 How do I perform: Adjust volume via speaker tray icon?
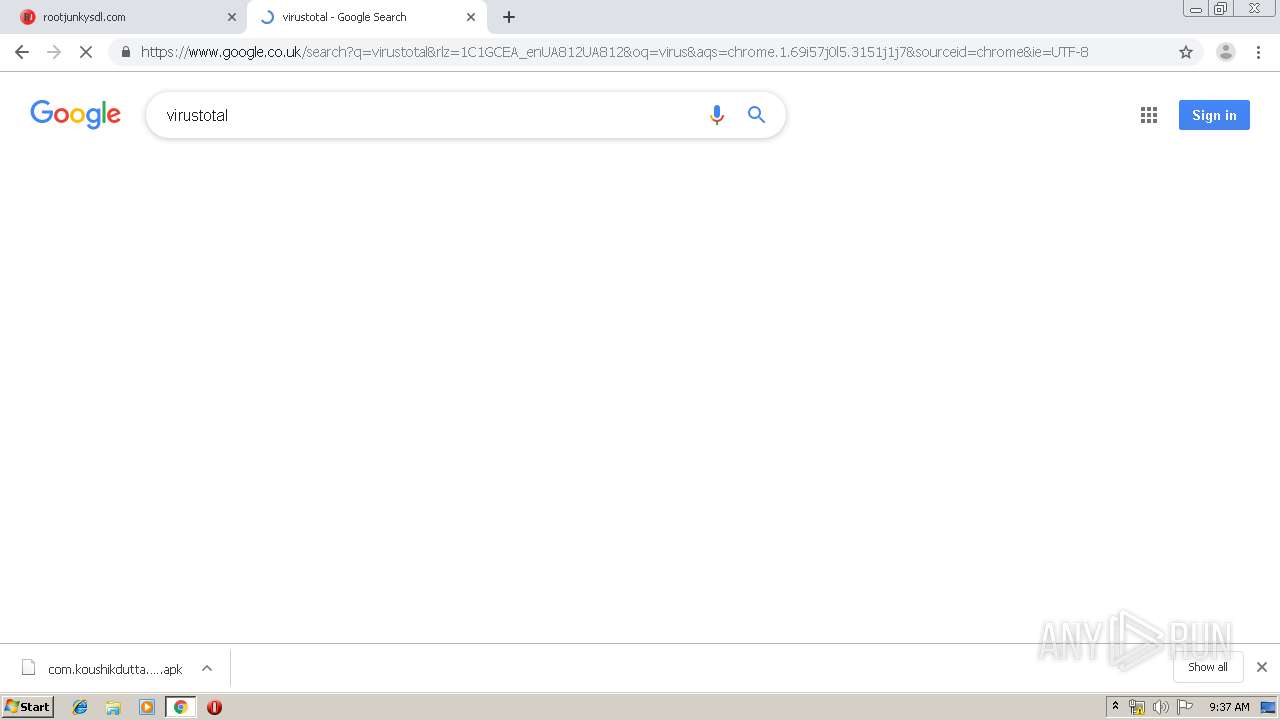coord(1160,707)
